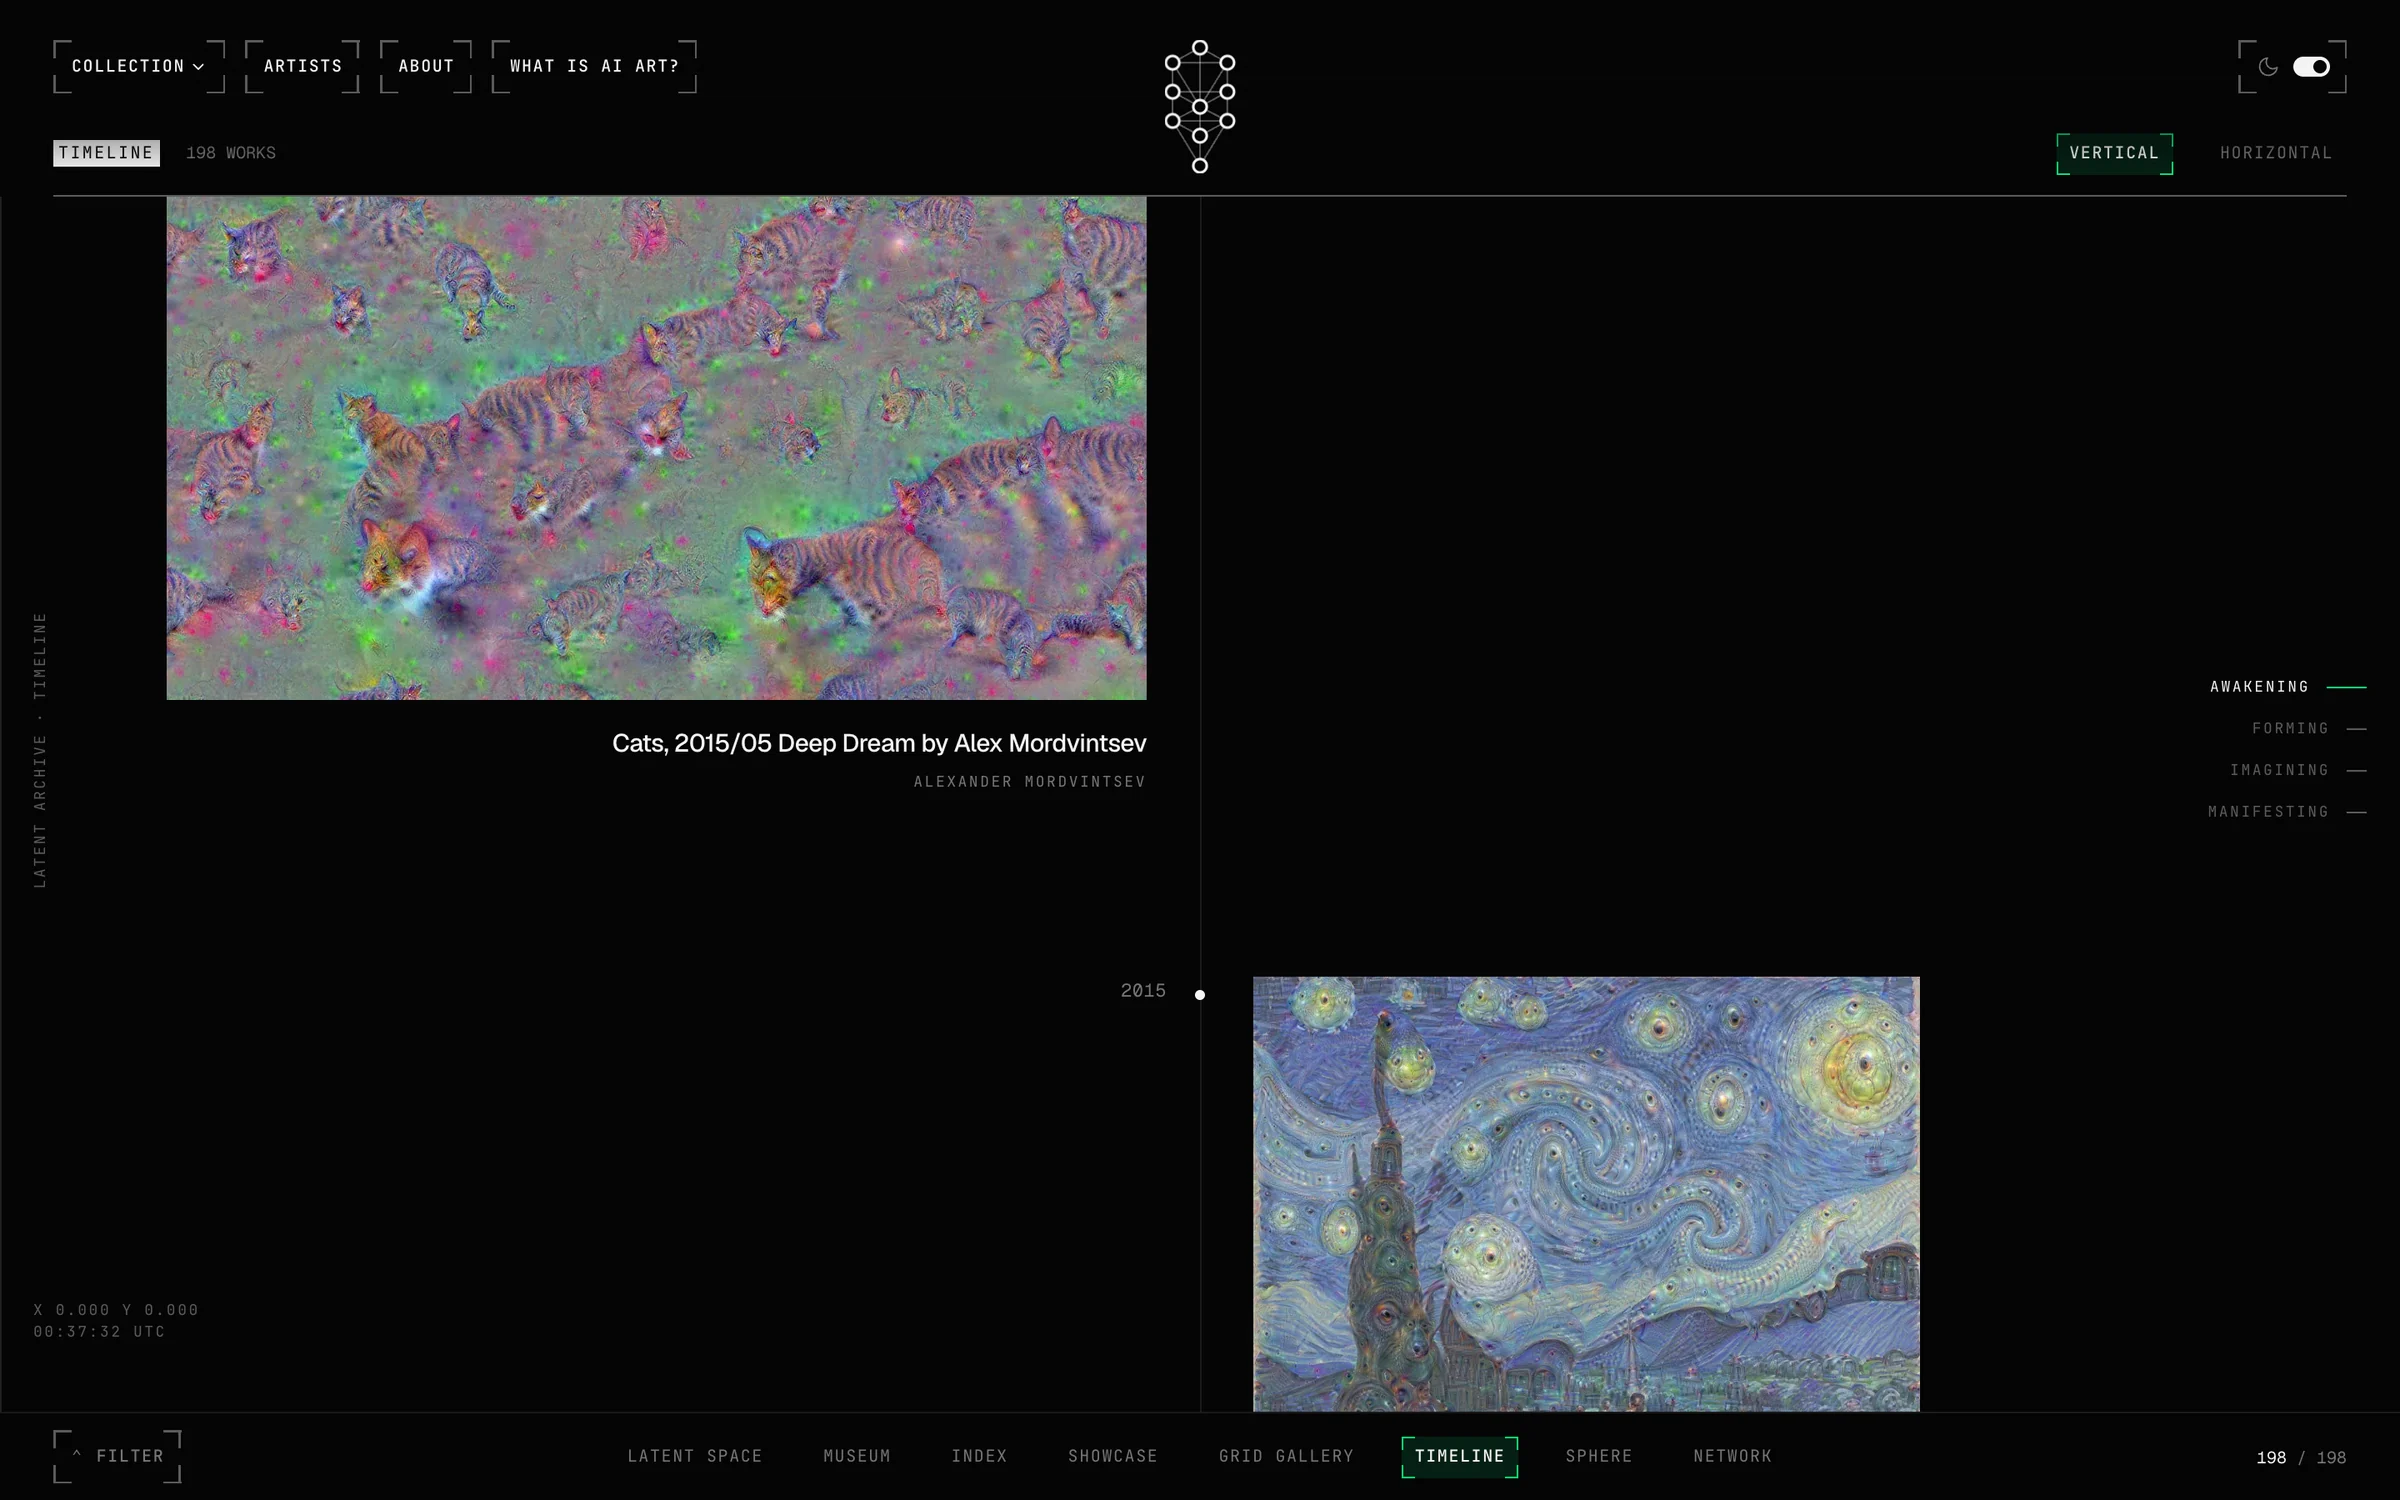
Task: Open the Deep Dream cats artwork
Action: pos(656,448)
